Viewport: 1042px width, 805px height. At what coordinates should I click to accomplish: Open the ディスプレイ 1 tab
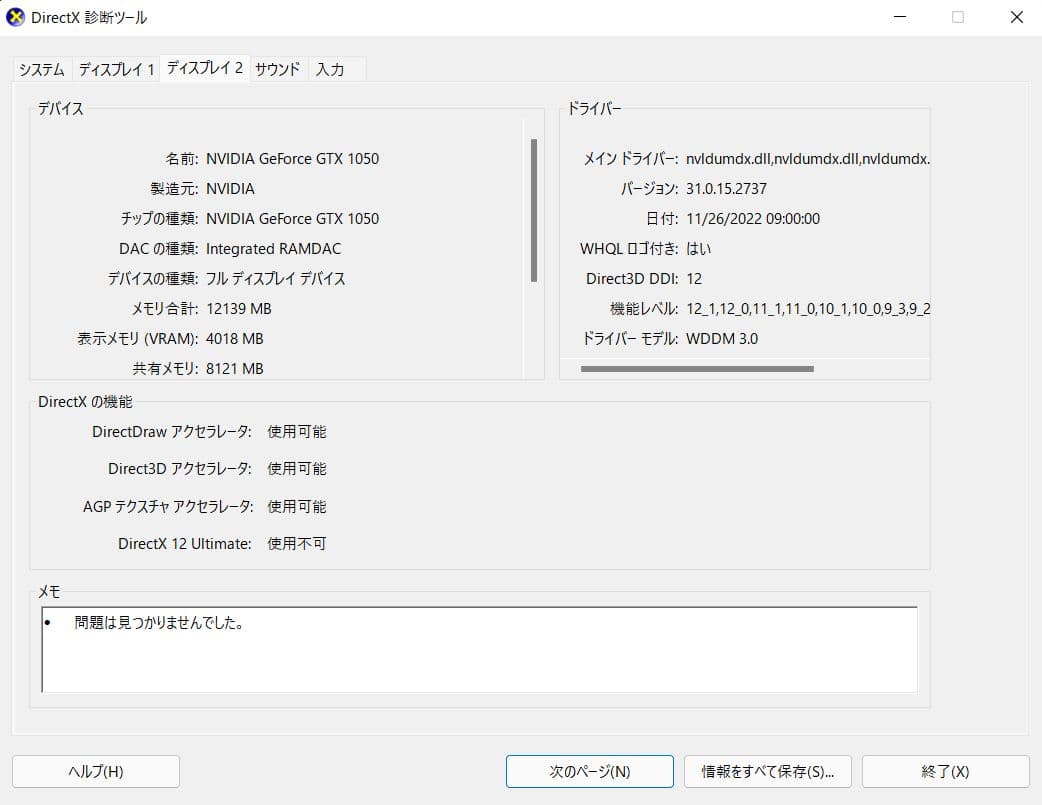pos(115,70)
